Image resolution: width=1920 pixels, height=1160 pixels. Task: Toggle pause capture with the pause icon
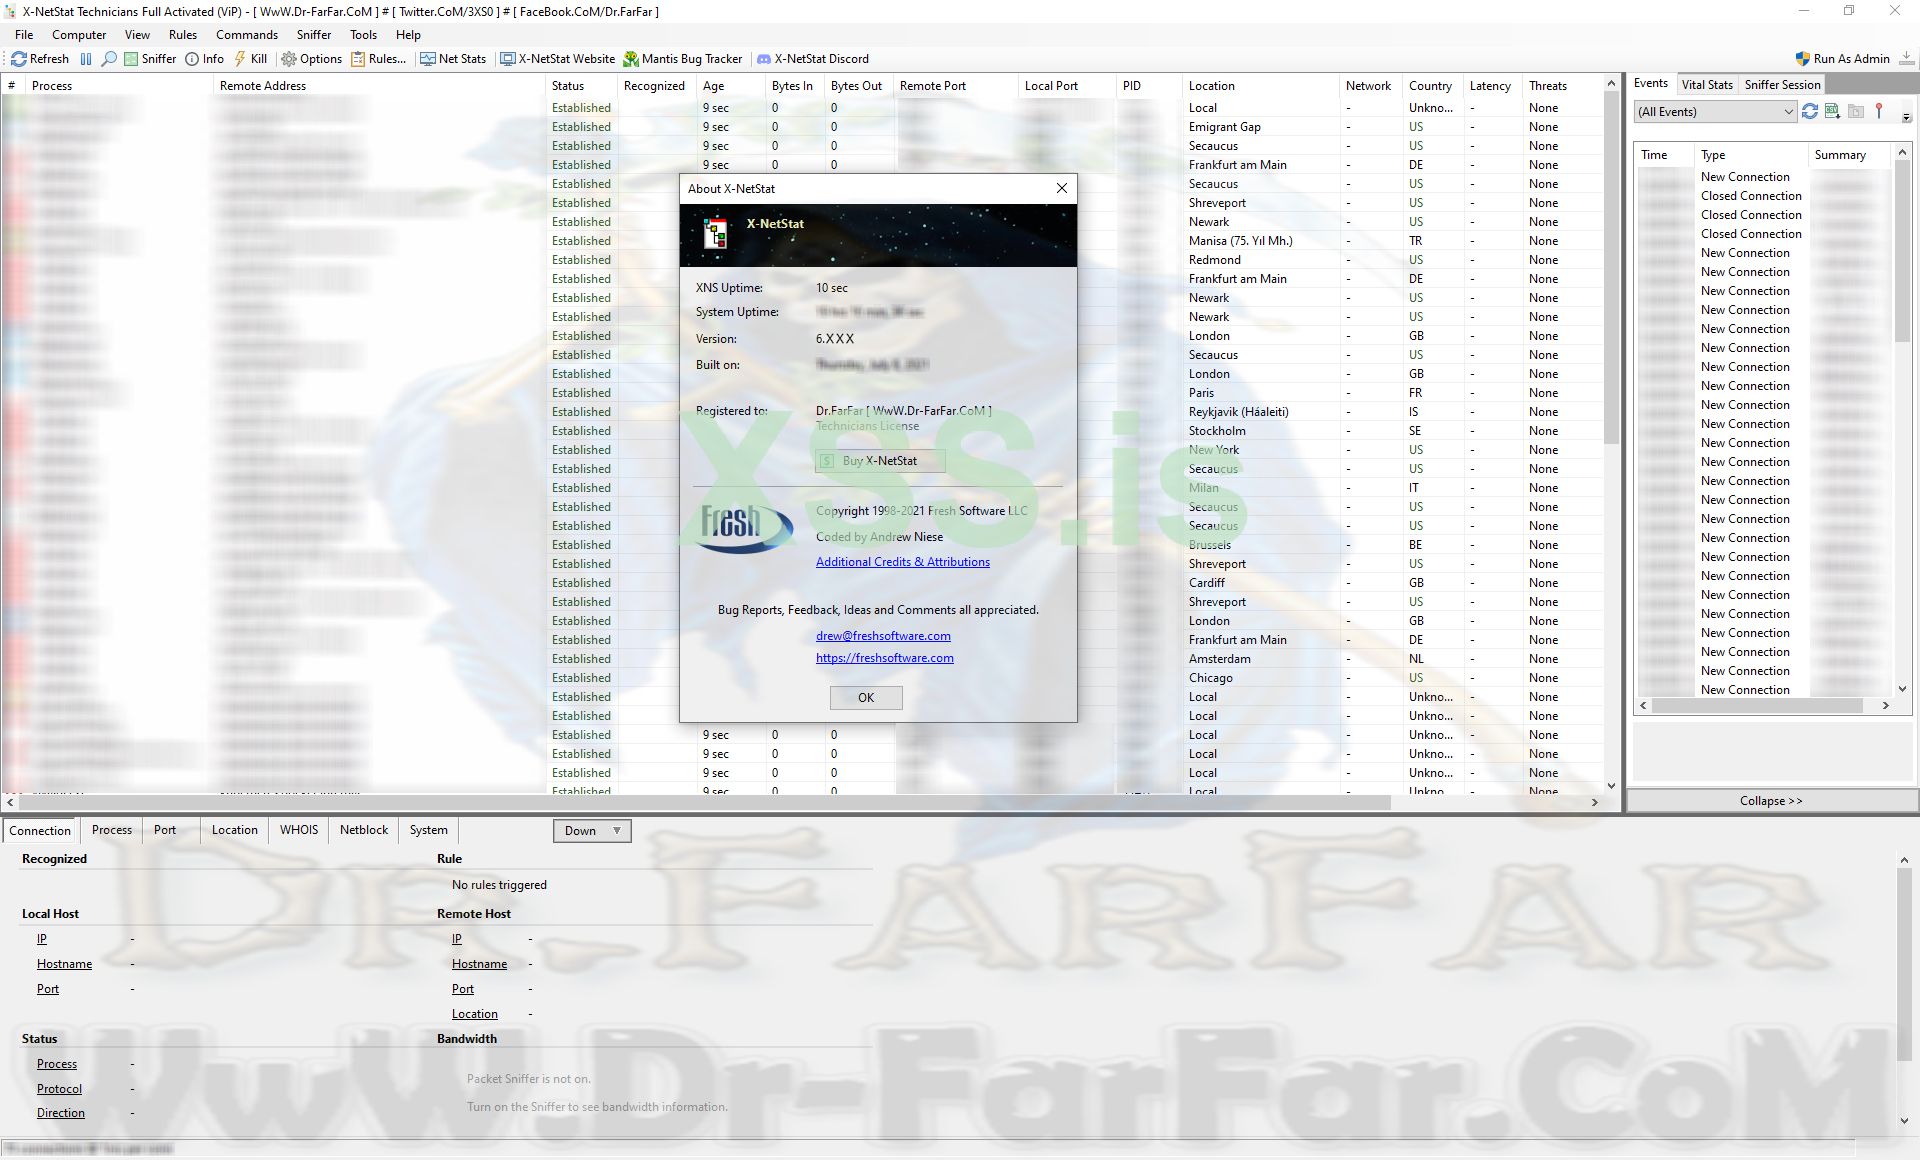coord(86,58)
